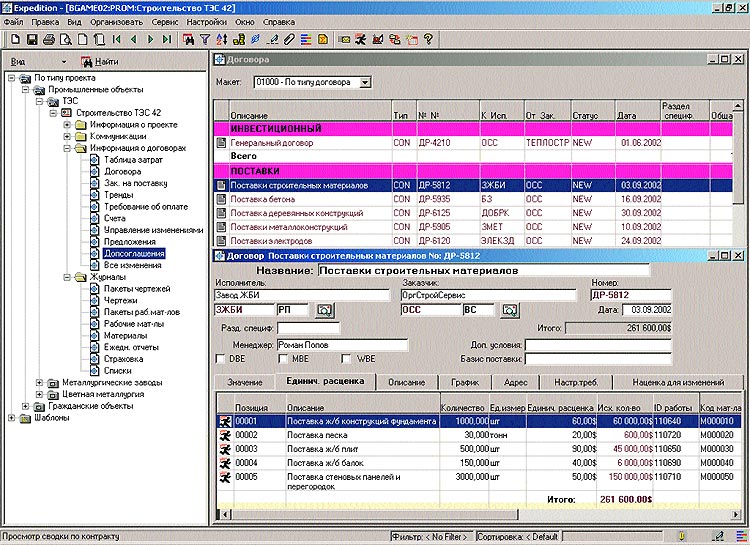Click the Print icon in the toolbar
The width and height of the screenshot is (750, 545).
(49, 40)
